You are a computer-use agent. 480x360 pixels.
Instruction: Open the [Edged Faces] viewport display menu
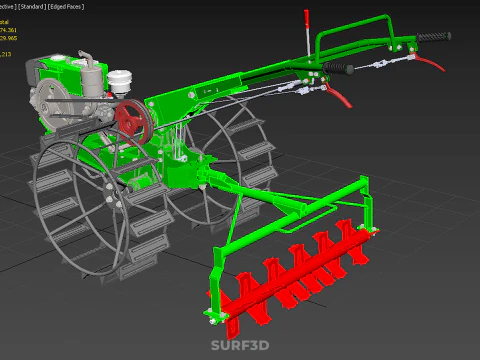pyautogui.click(x=66, y=6)
